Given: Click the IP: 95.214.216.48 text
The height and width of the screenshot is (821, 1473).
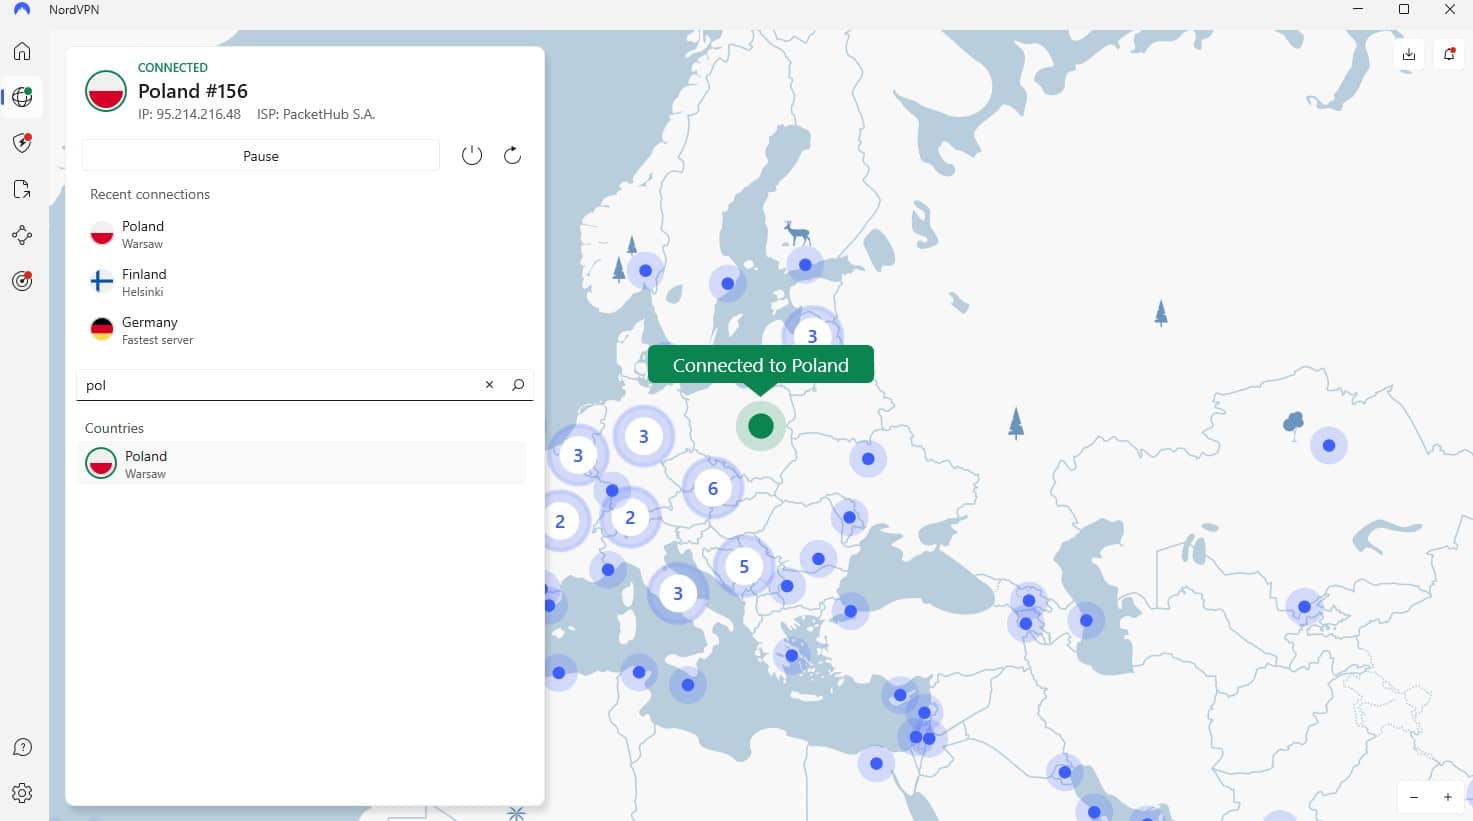Looking at the screenshot, I should [189, 114].
